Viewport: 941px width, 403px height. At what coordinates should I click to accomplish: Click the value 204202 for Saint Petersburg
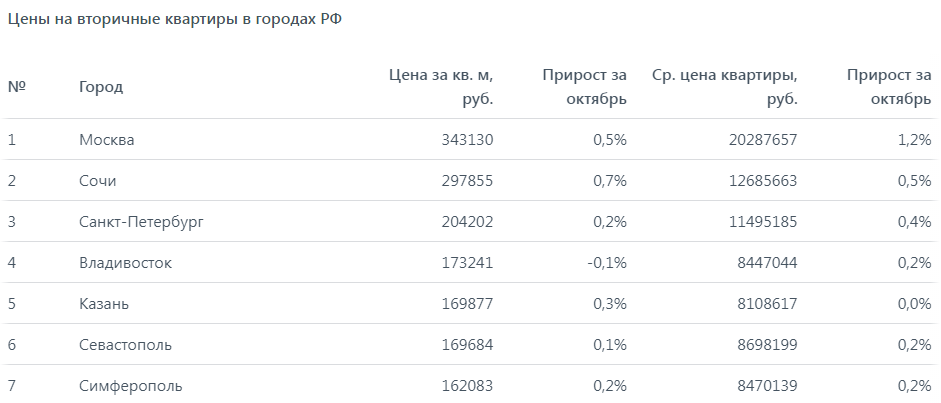tap(467, 222)
